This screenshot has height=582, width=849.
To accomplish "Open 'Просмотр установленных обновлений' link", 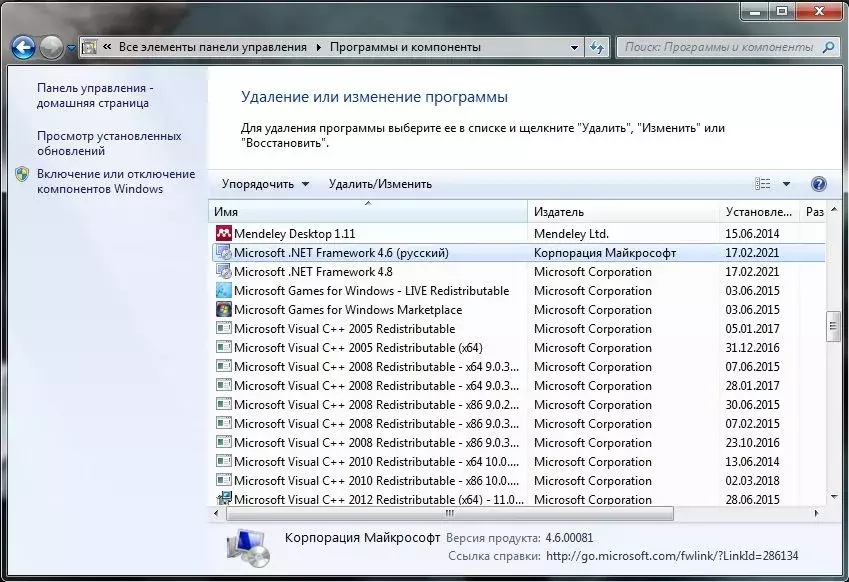I will (109, 143).
